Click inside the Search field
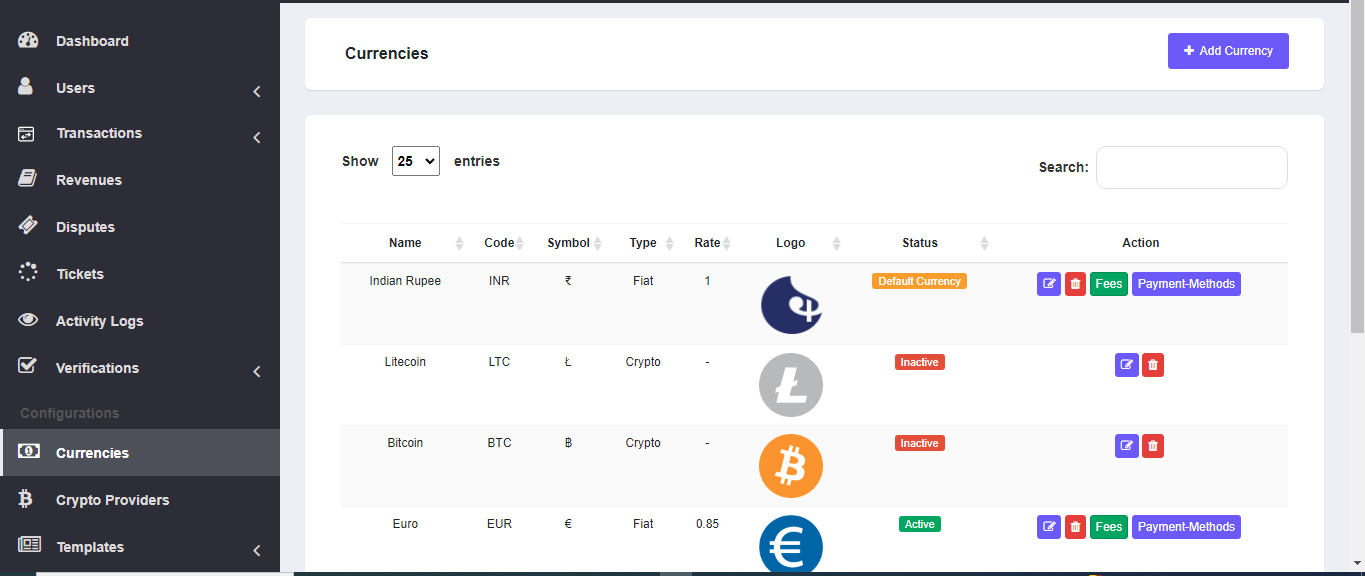The width and height of the screenshot is (1365, 576). click(x=1191, y=167)
